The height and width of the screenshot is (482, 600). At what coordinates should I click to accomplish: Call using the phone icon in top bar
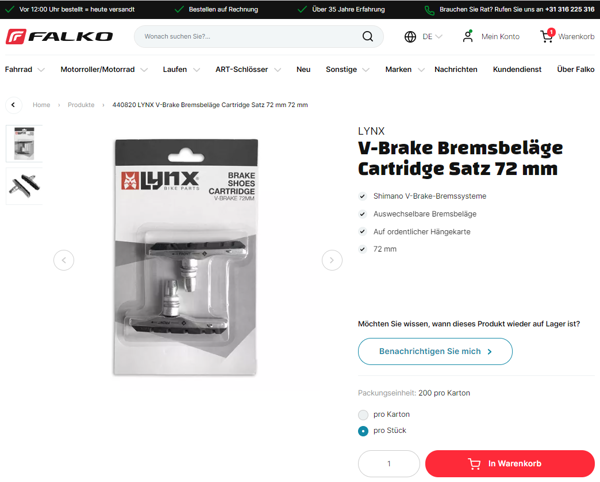429,10
